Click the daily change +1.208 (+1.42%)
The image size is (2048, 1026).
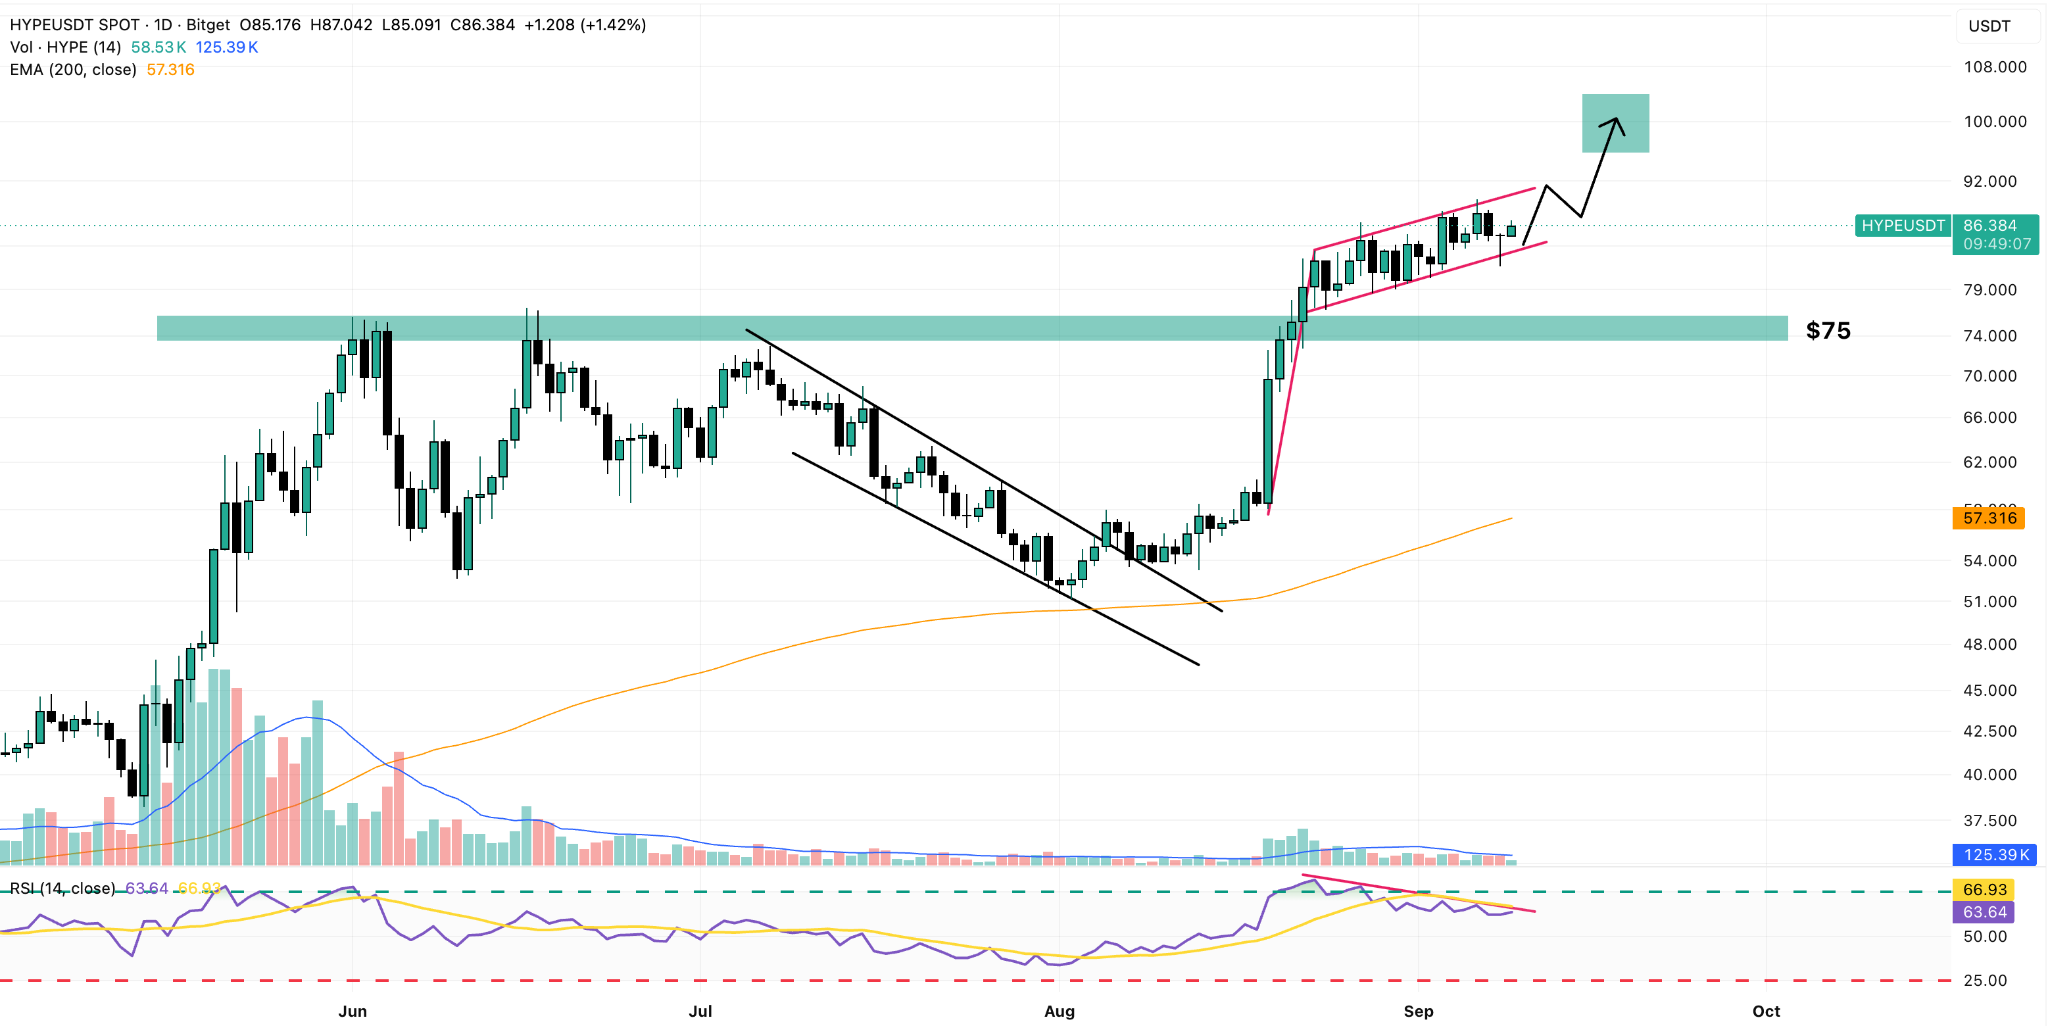[585, 25]
